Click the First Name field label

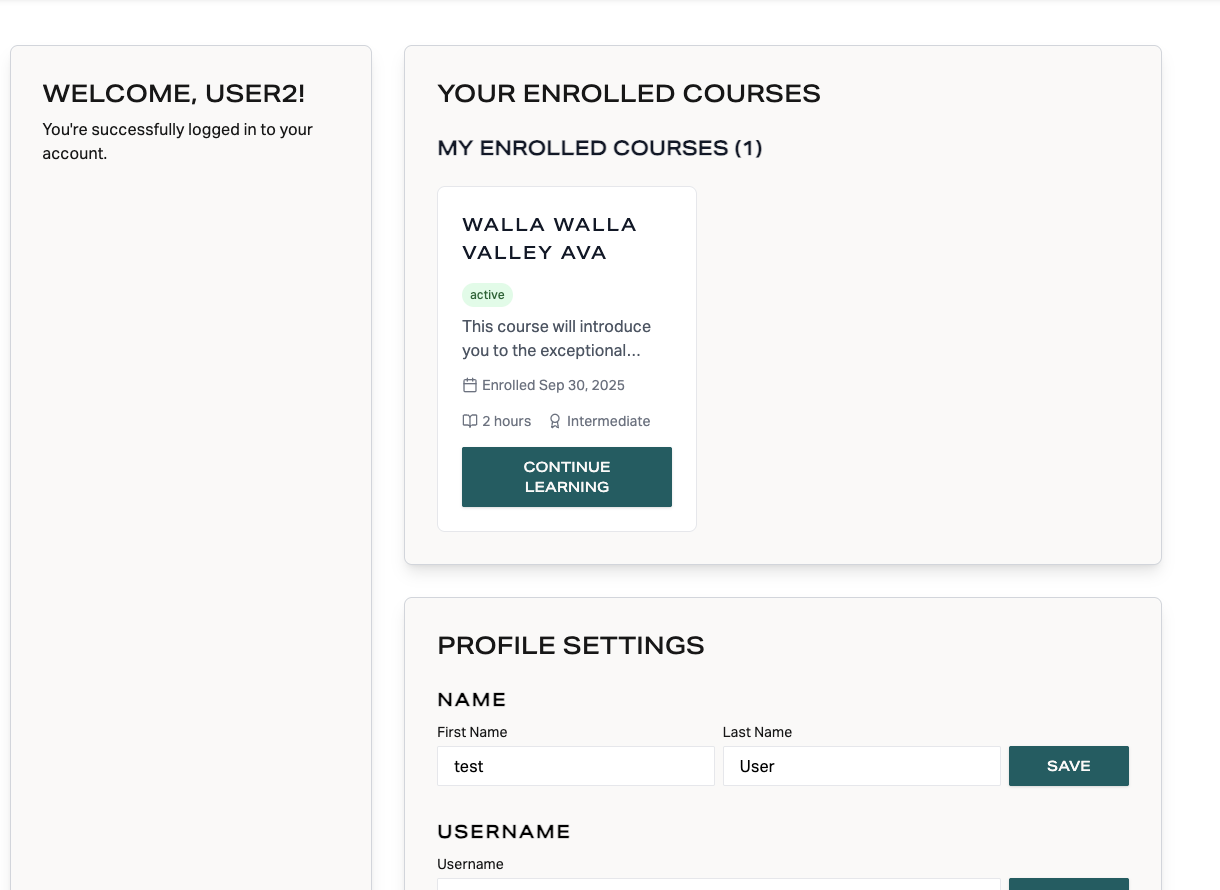[472, 732]
